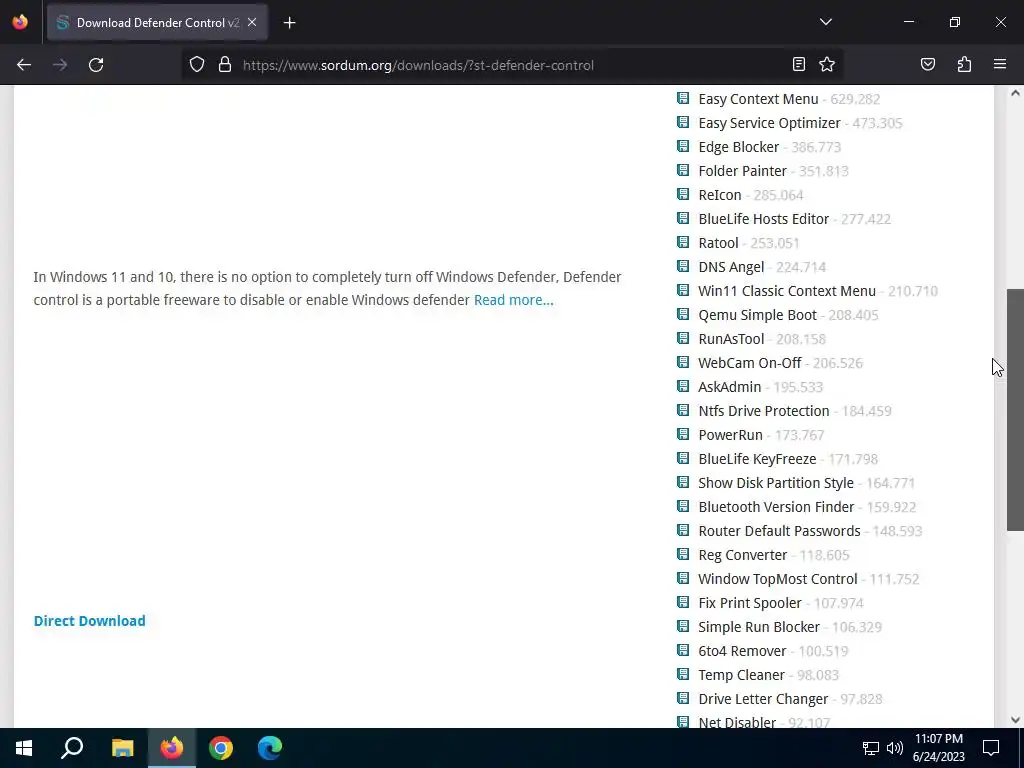Open the tracking protection shield

coord(197,65)
